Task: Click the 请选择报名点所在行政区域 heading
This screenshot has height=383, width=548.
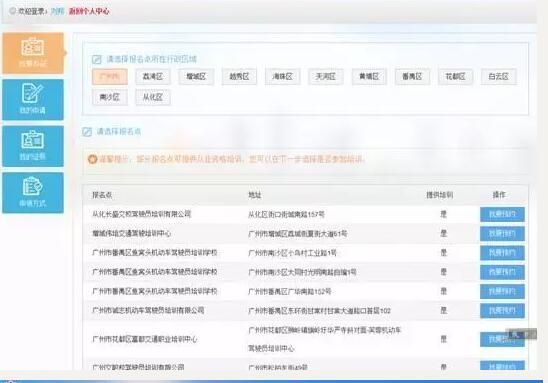Action: (x=152, y=59)
